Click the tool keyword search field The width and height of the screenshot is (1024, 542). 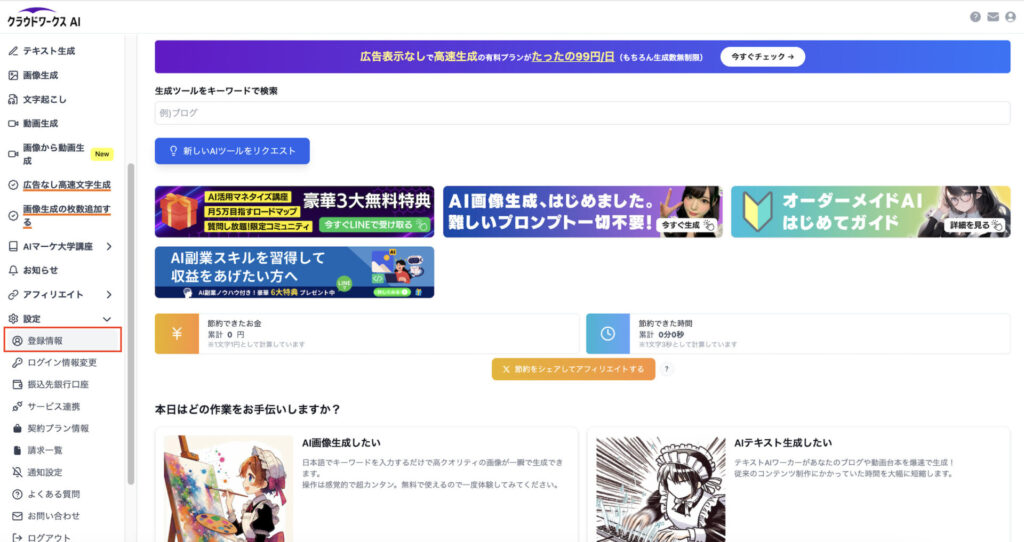point(583,113)
